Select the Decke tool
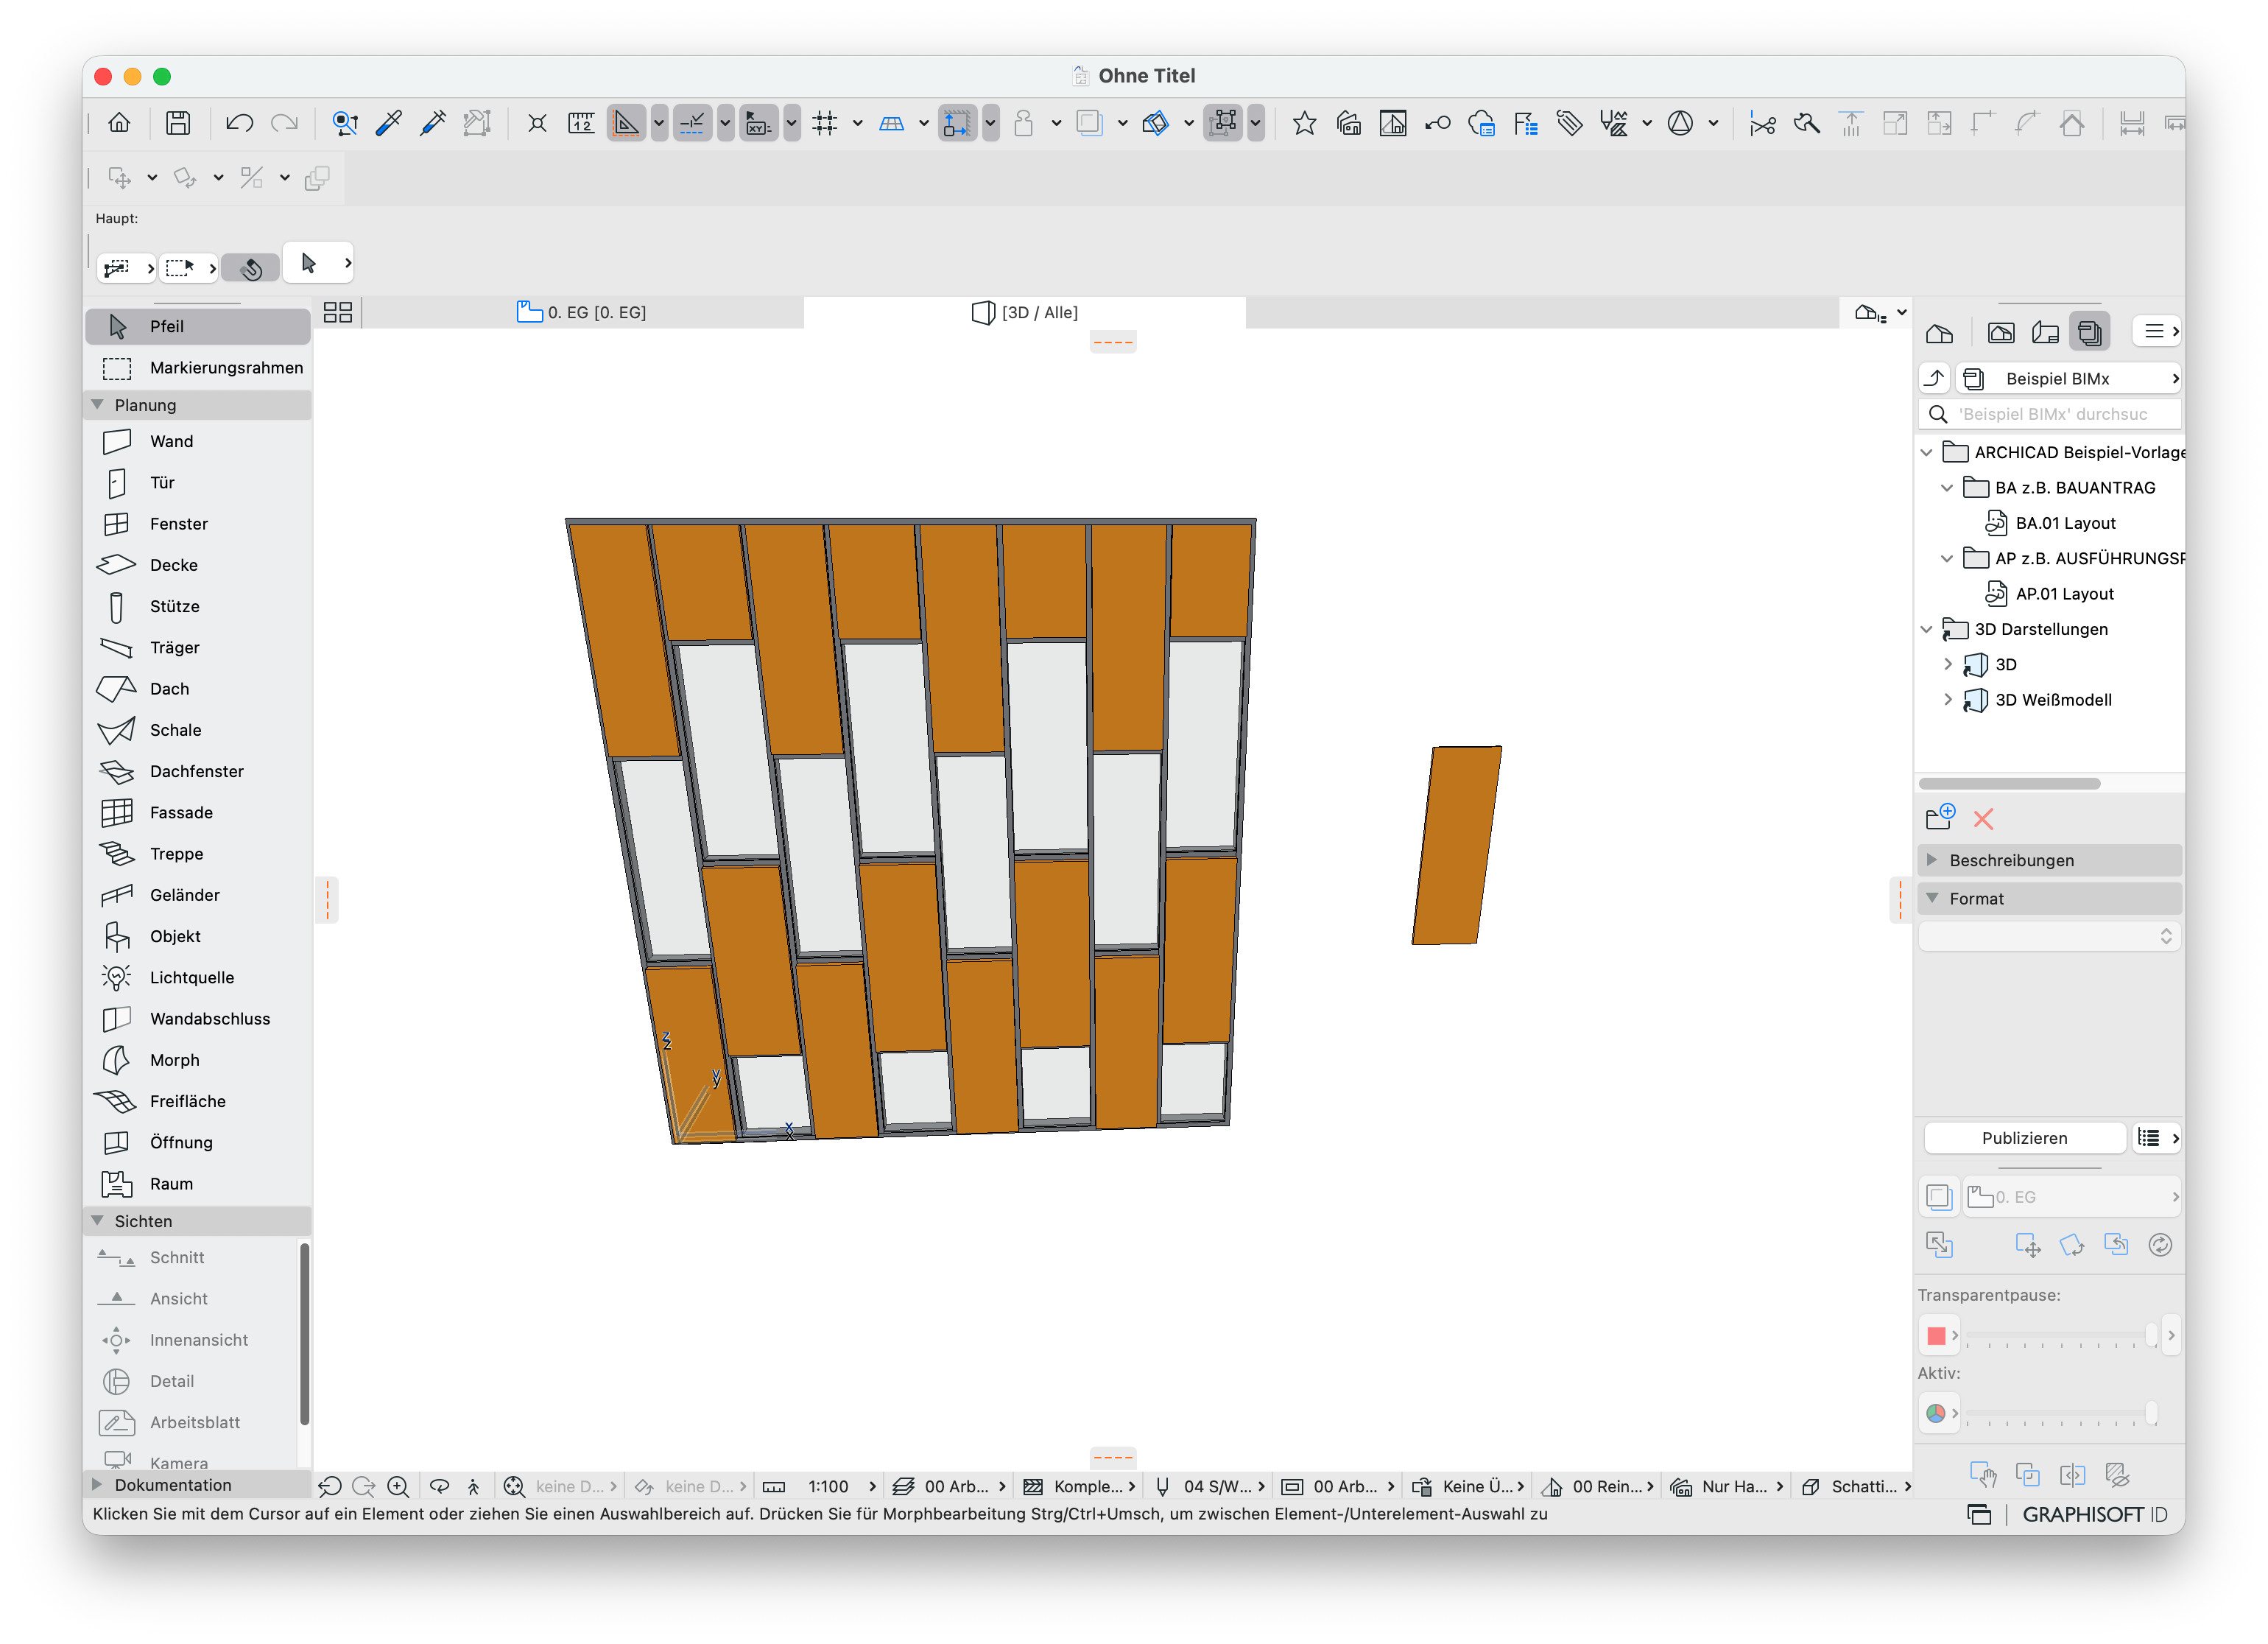 (x=197, y=565)
